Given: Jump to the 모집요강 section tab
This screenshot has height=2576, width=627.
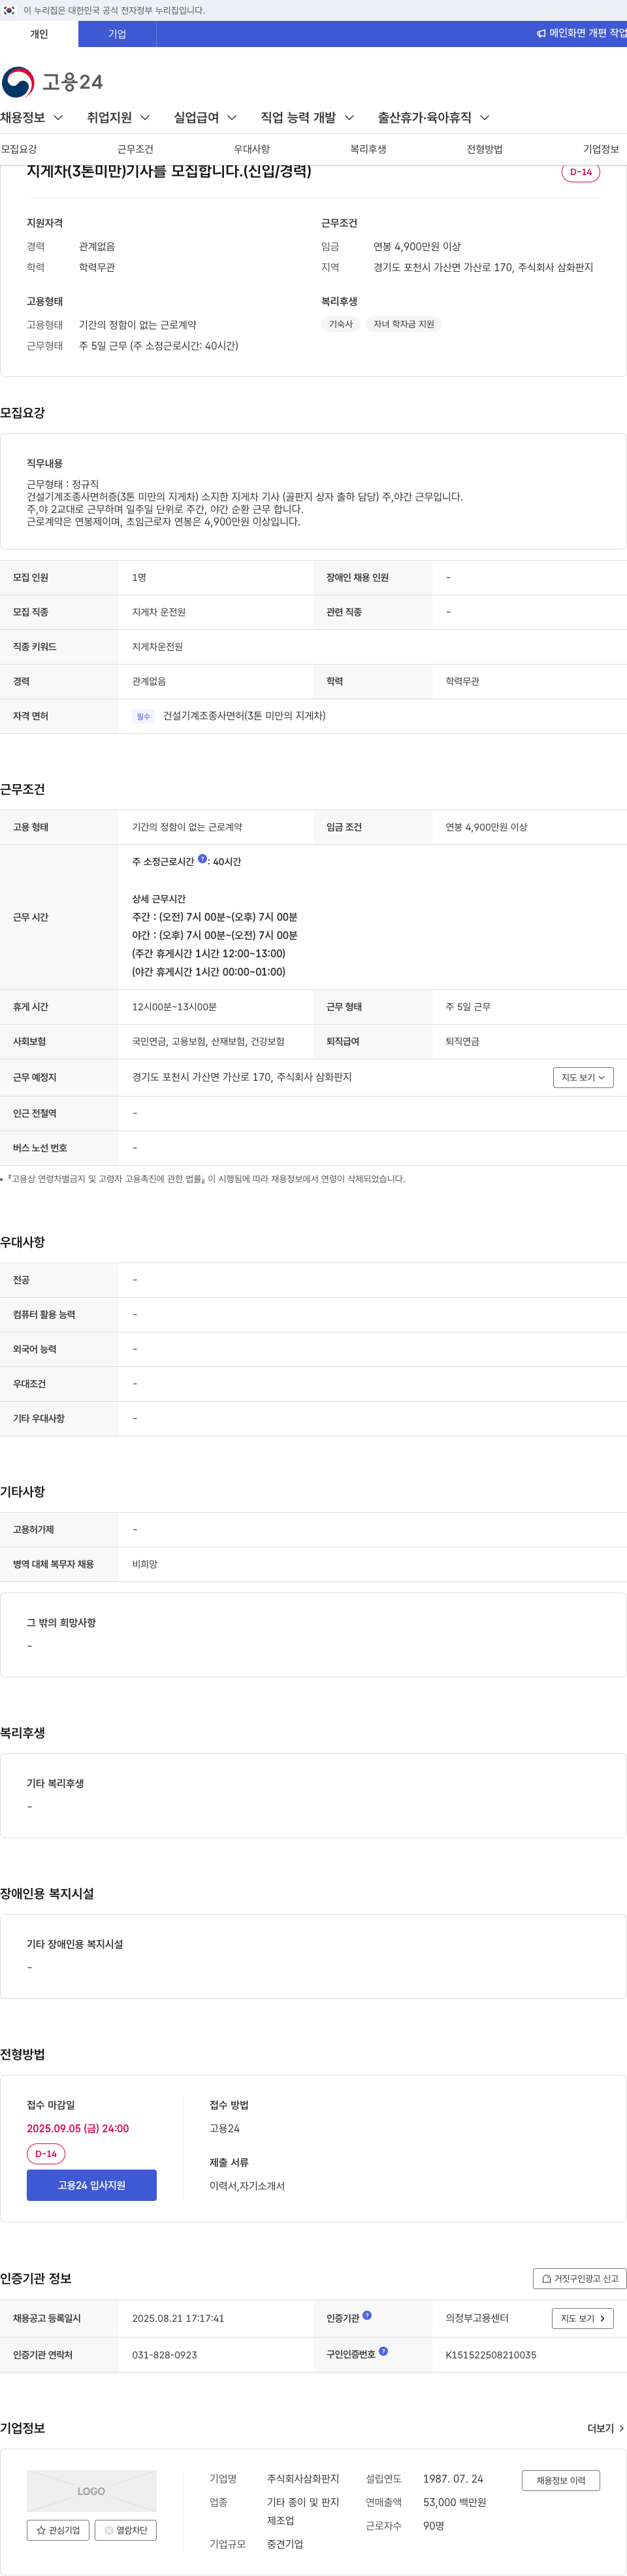Looking at the screenshot, I should [19, 149].
